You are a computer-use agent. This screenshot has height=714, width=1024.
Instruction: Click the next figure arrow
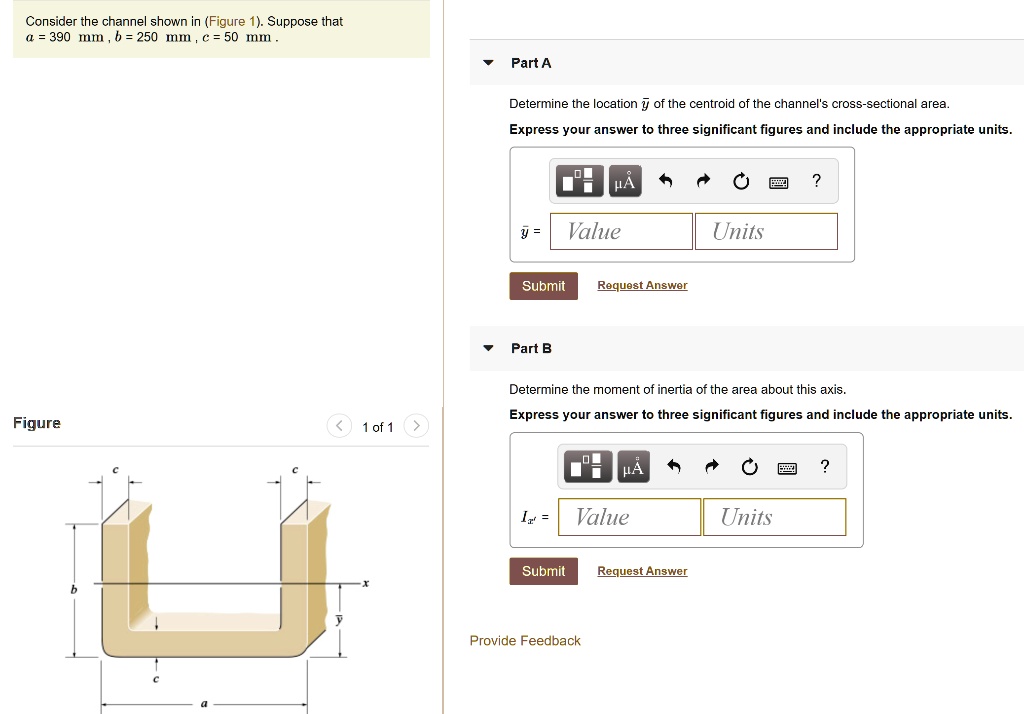pyautogui.click(x=416, y=425)
